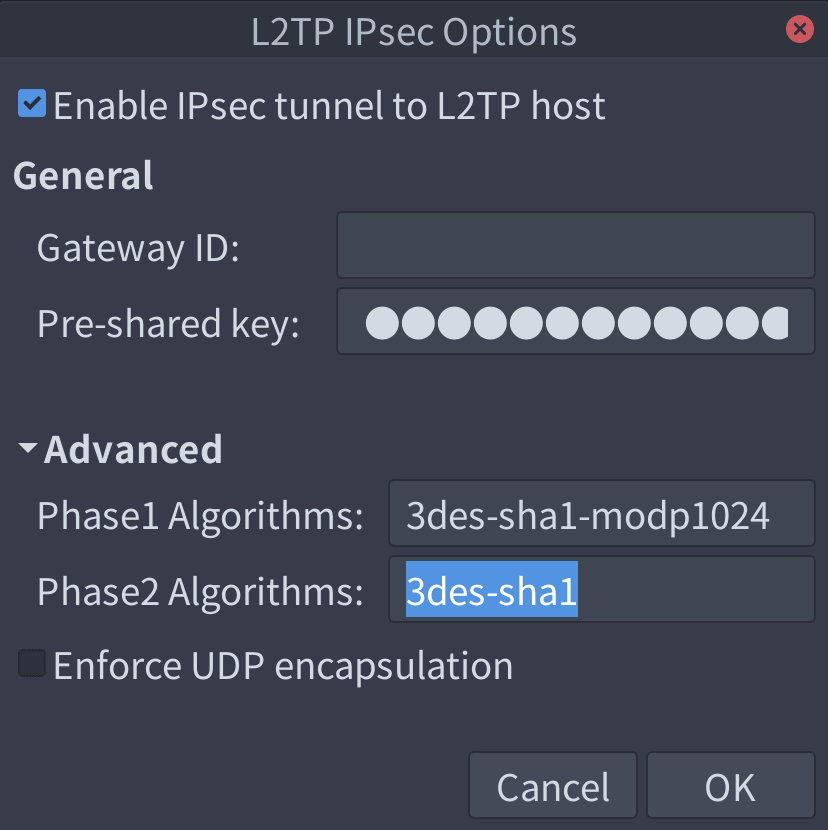Click the Advanced section heading text
The height and width of the screenshot is (830, 828).
(x=133, y=450)
